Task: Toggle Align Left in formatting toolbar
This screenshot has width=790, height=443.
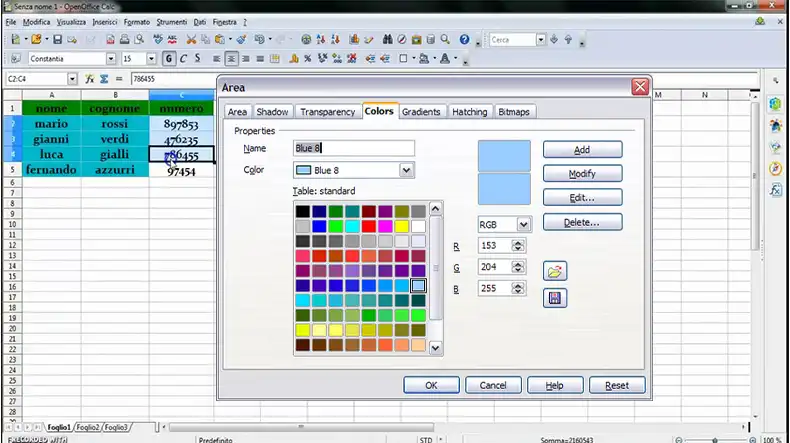Action: 217,59
